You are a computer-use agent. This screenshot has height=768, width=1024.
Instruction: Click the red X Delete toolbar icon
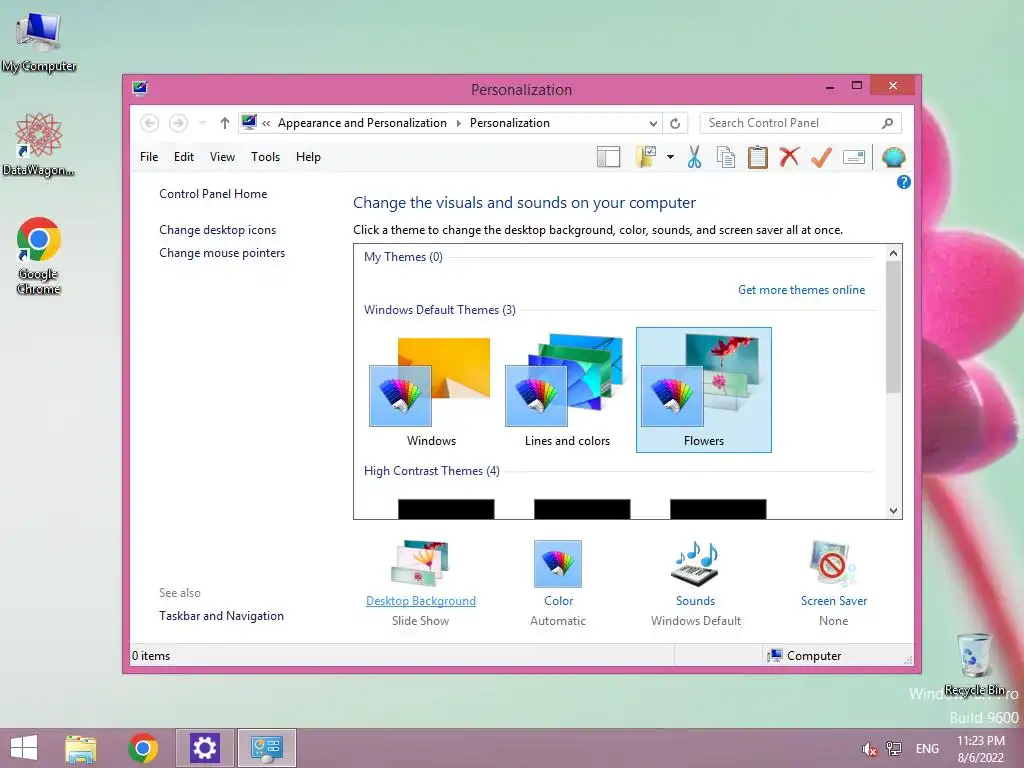click(x=790, y=157)
